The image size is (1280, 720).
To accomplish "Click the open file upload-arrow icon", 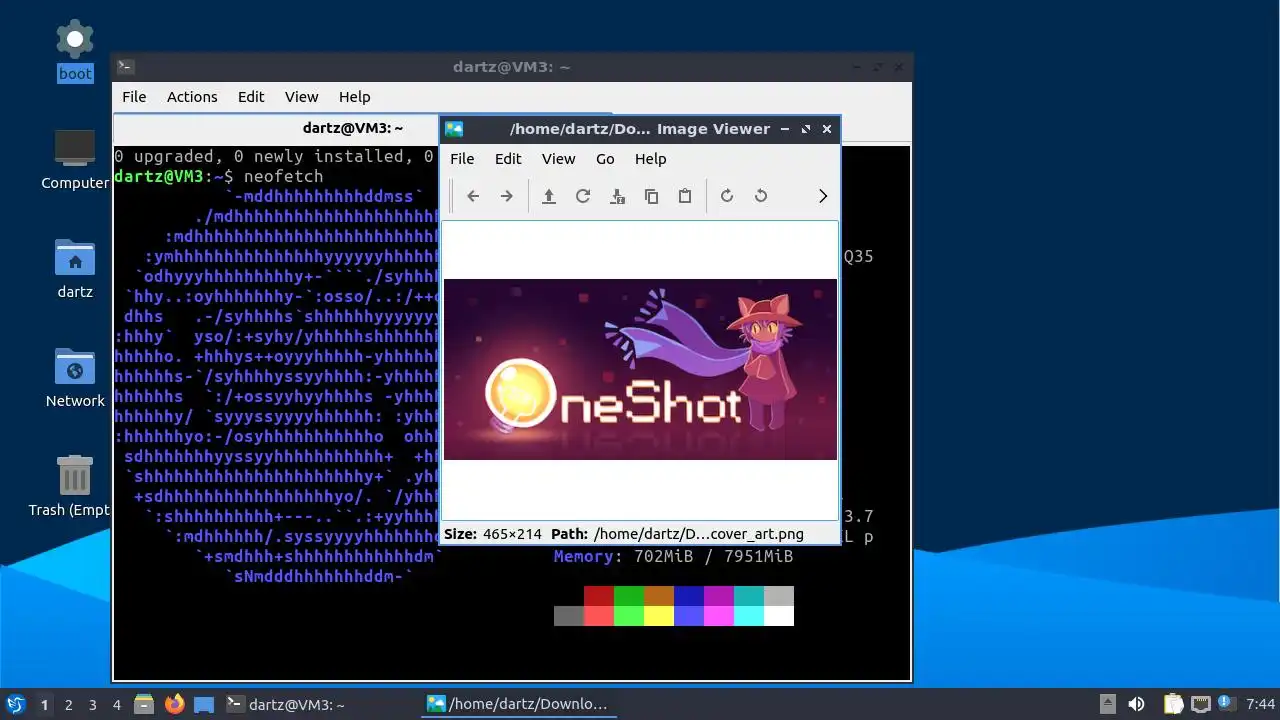I will click(549, 196).
